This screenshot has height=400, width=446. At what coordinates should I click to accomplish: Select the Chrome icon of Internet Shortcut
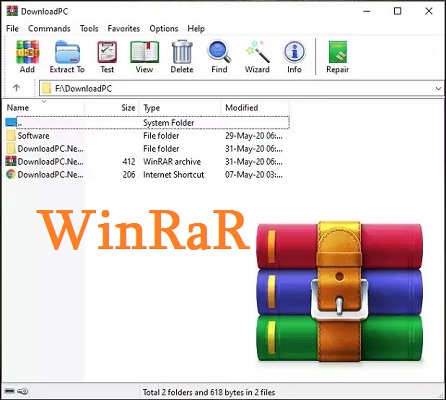coord(11,174)
